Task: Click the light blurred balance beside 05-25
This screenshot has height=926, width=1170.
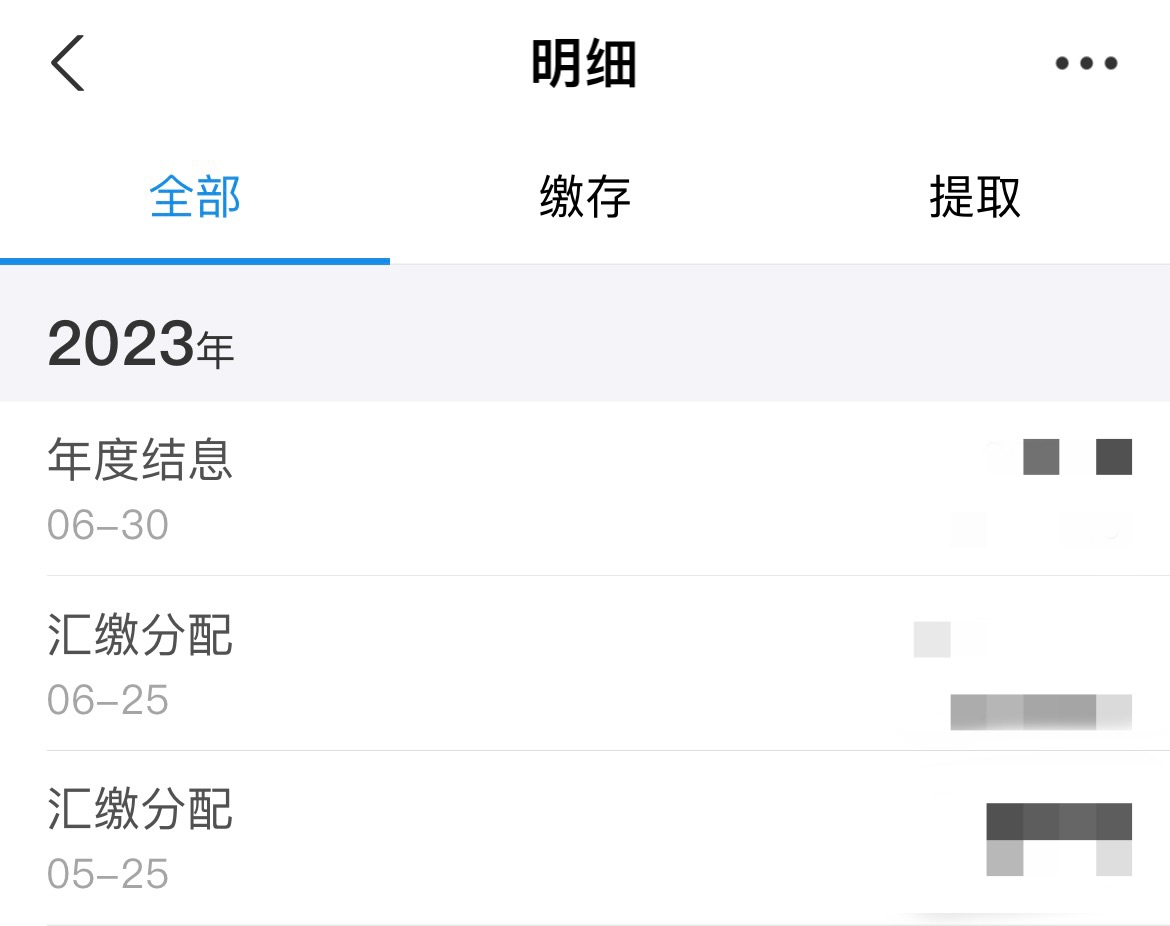Action: click(1059, 858)
